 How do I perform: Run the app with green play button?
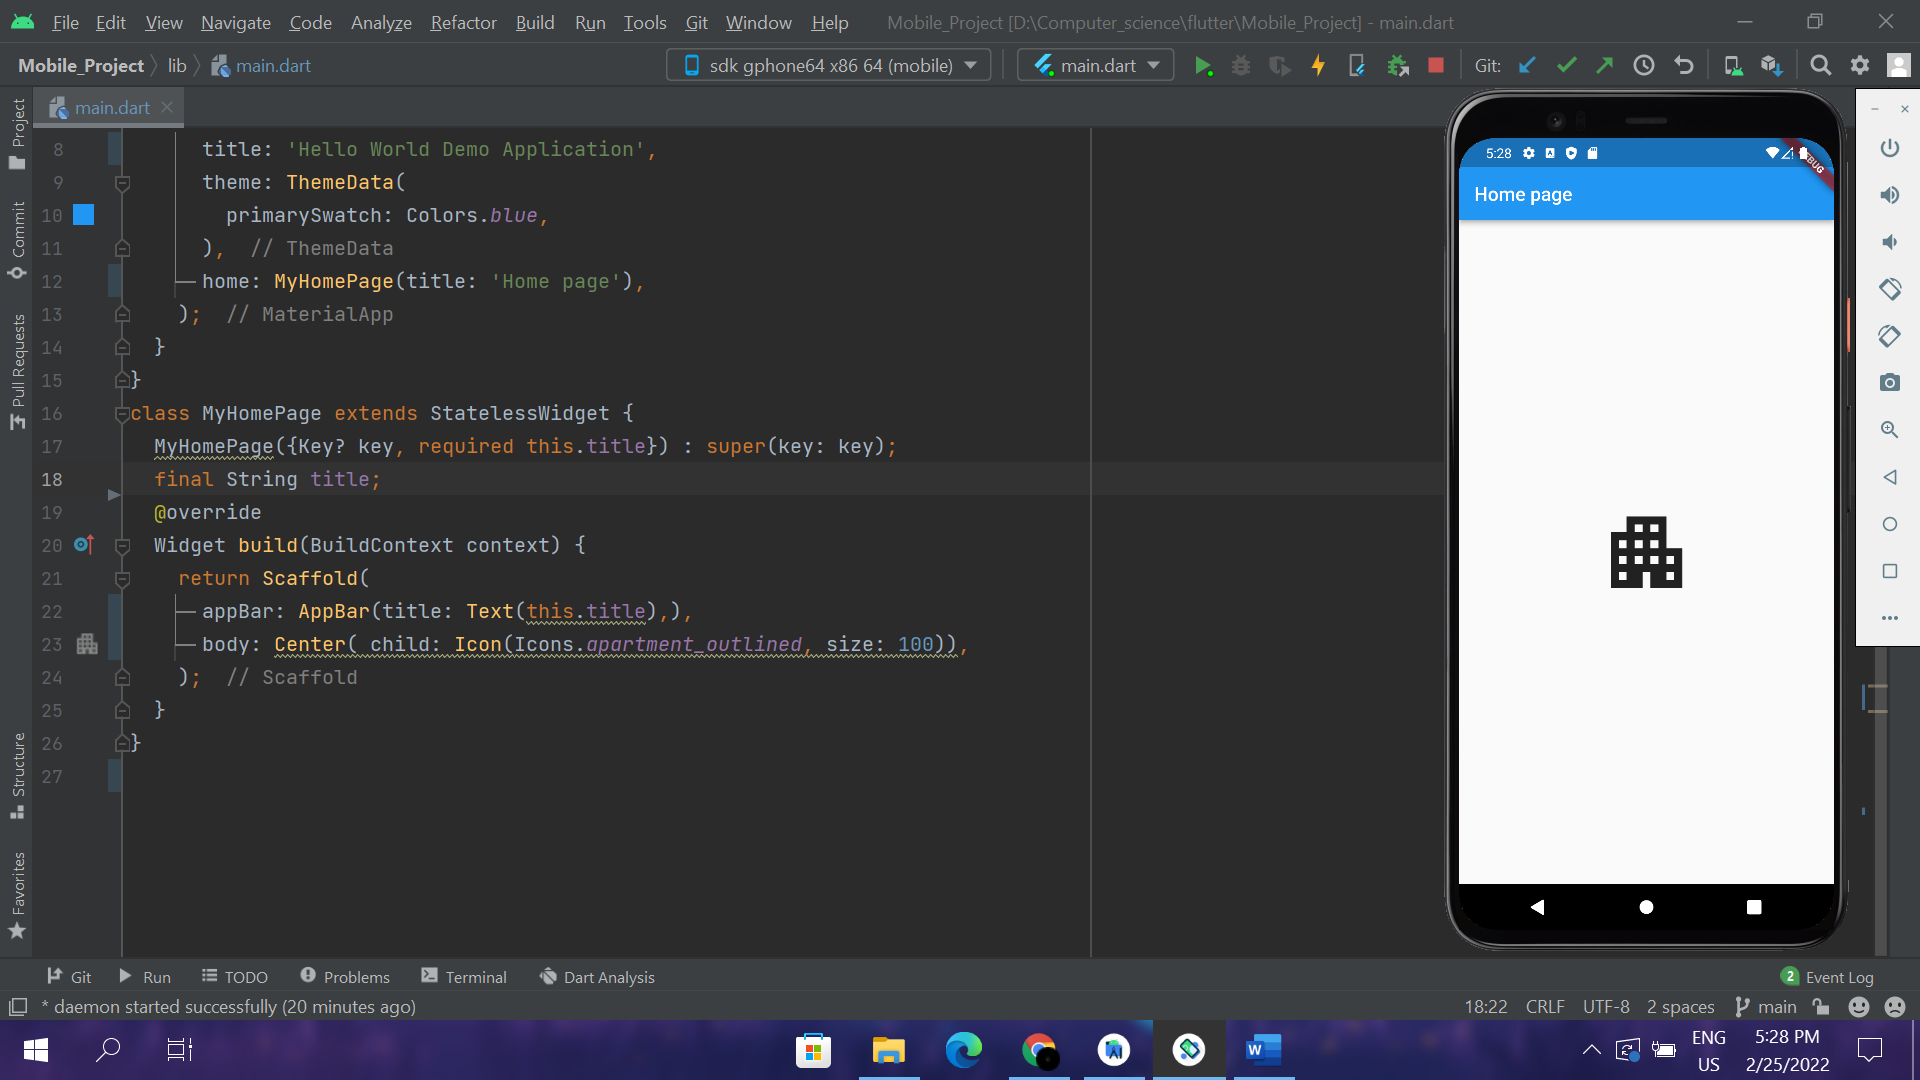tap(1203, 66)
